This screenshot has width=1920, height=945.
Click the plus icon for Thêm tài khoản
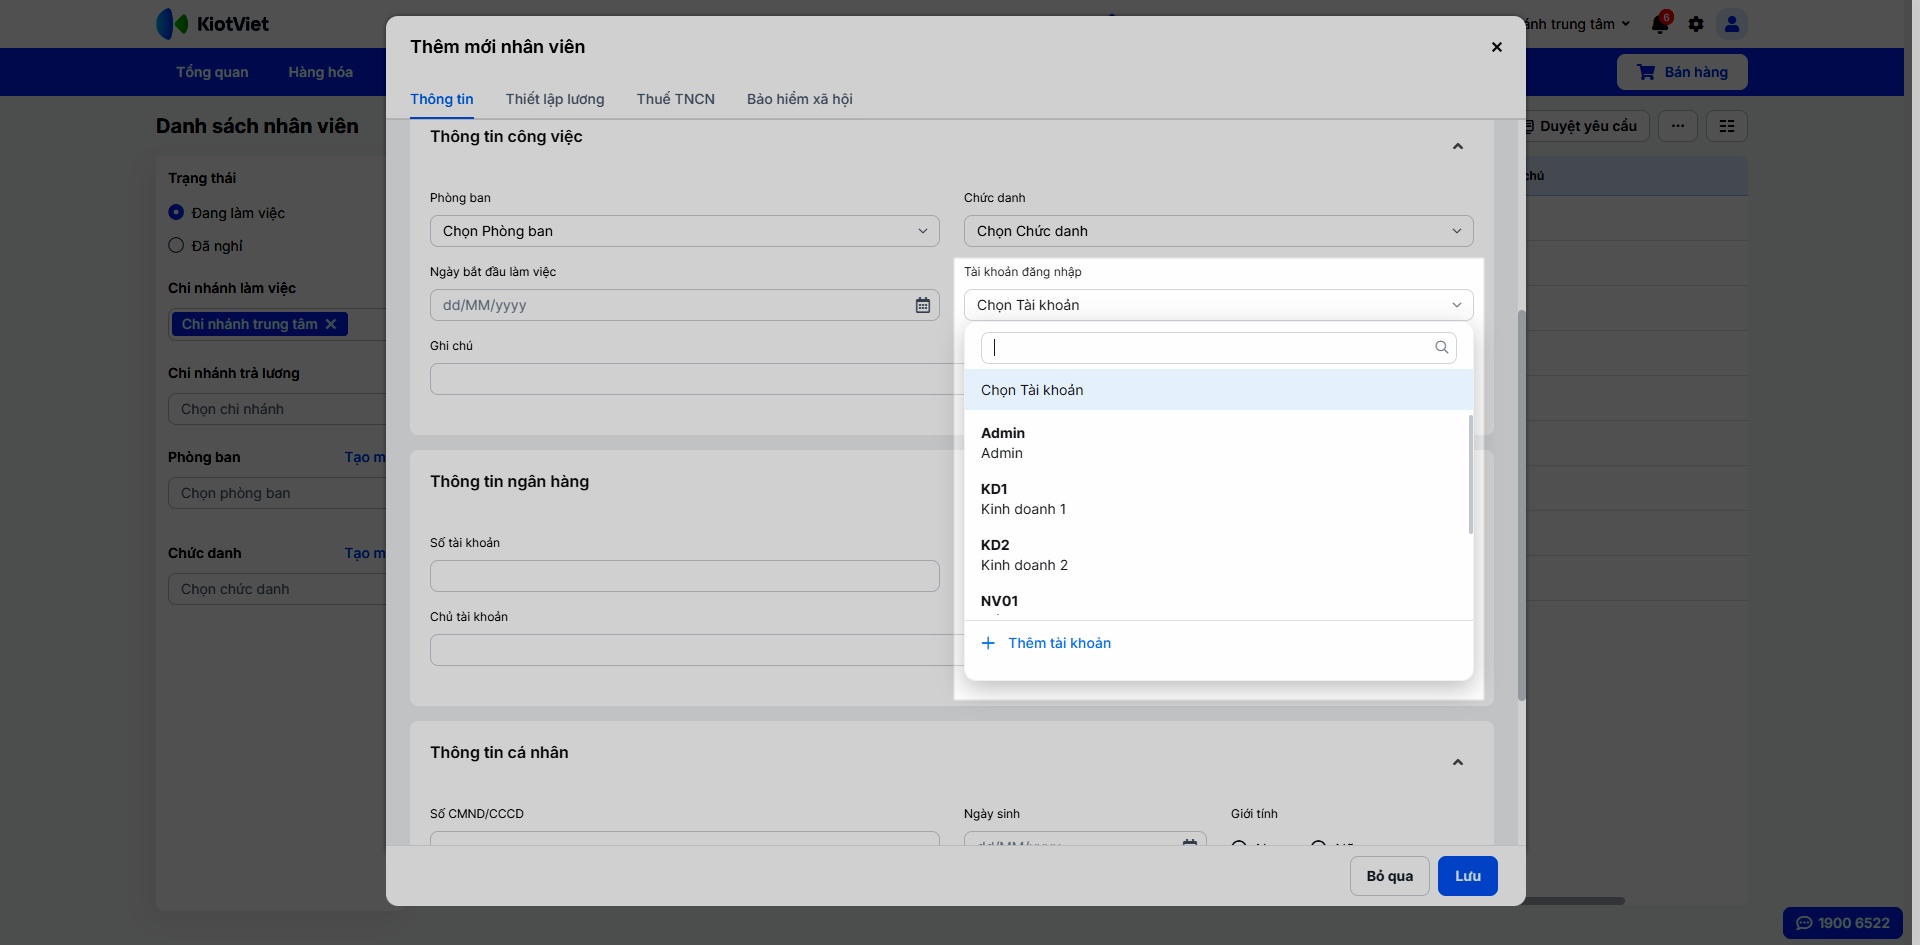pos(988,643)
